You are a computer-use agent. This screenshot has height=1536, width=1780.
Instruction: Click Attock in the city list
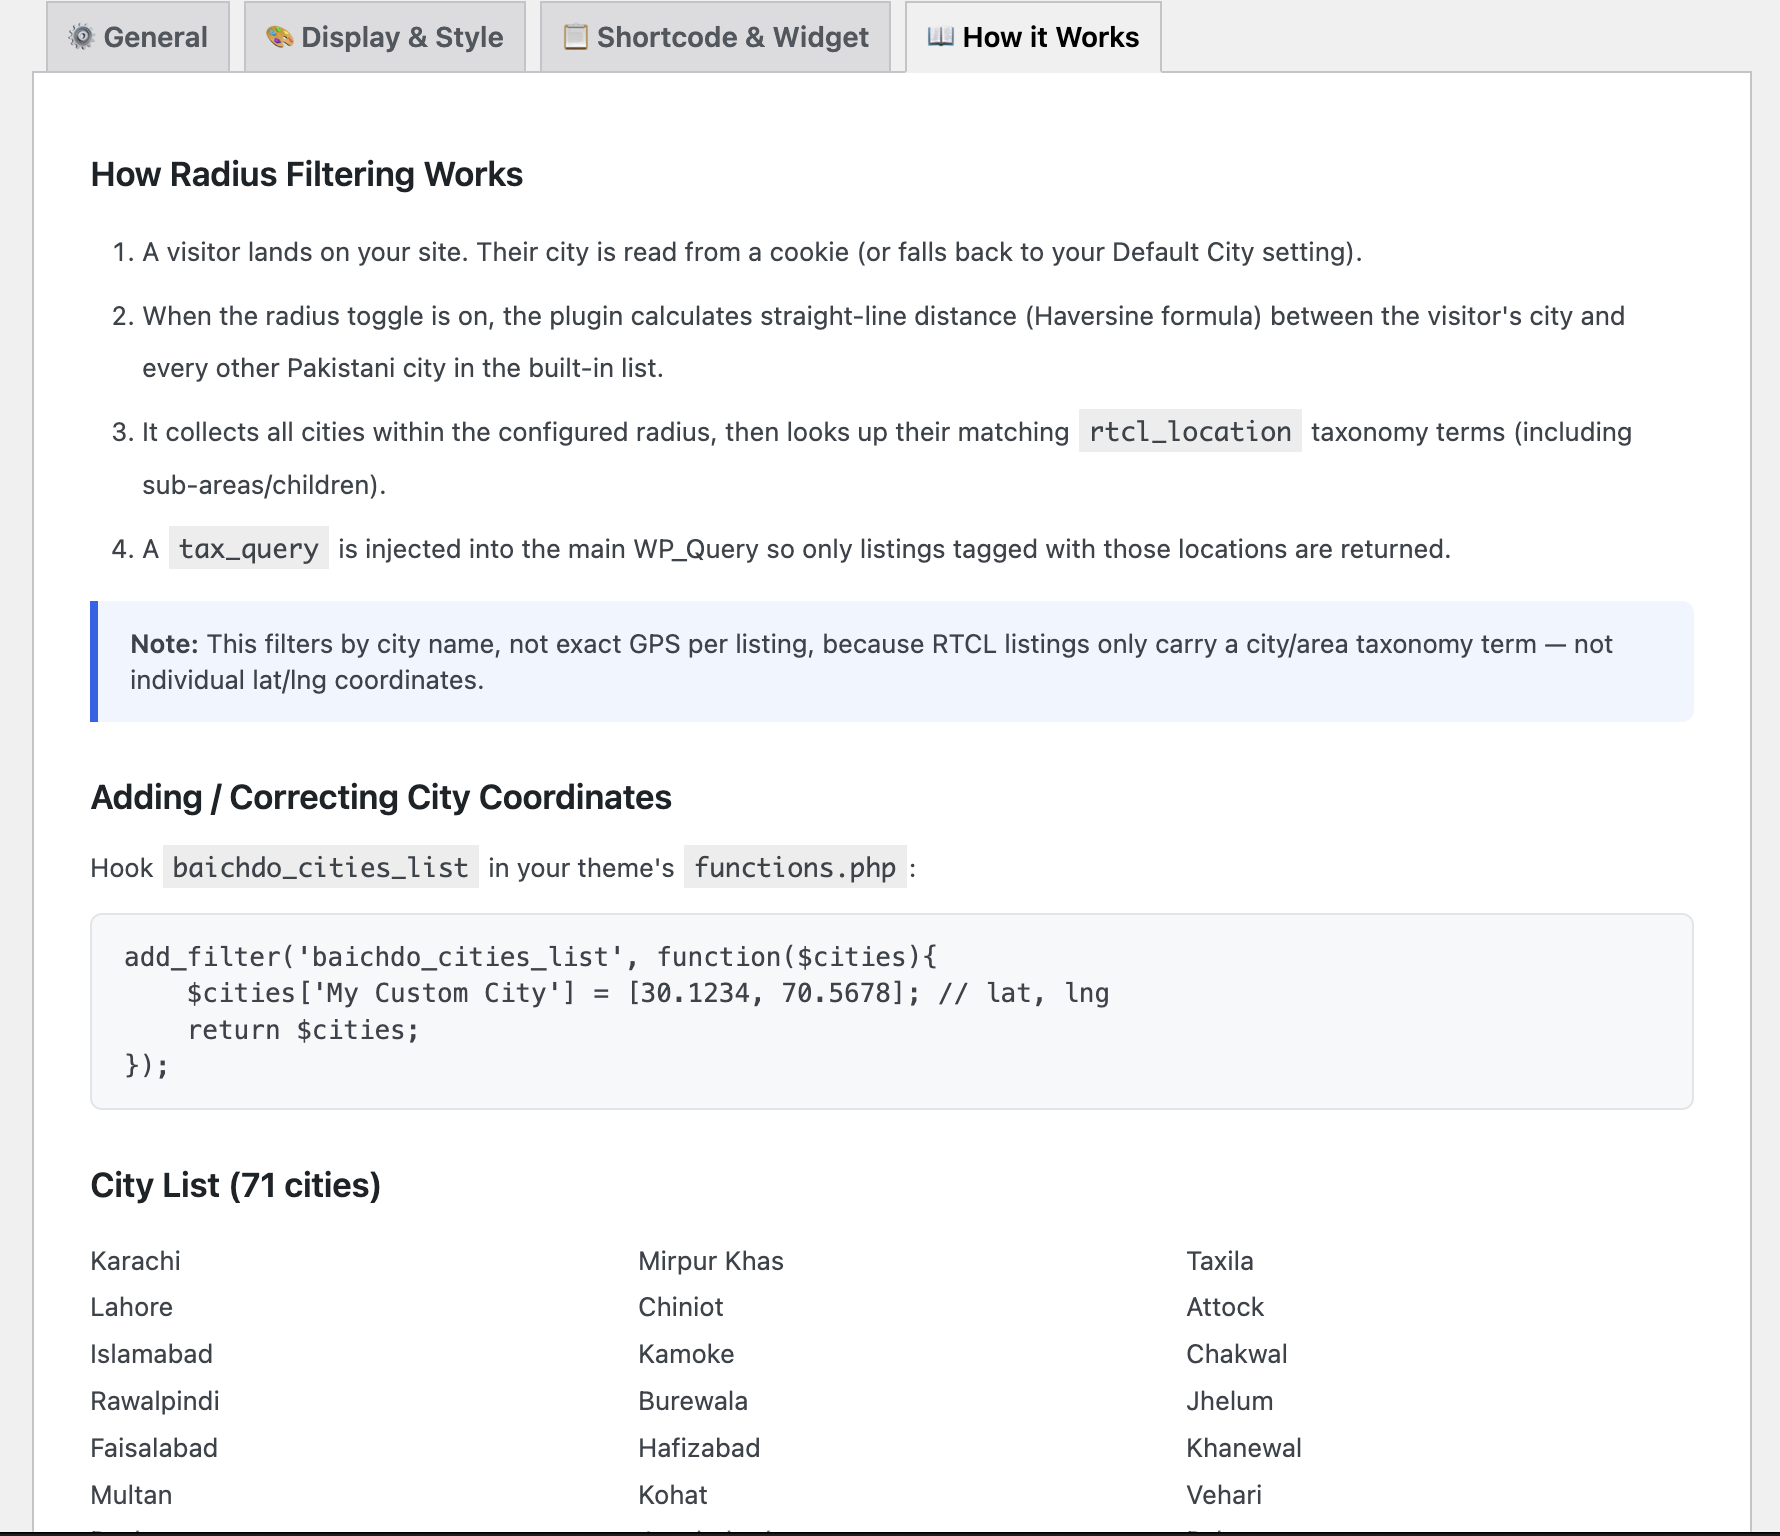coord(1225,1307)
